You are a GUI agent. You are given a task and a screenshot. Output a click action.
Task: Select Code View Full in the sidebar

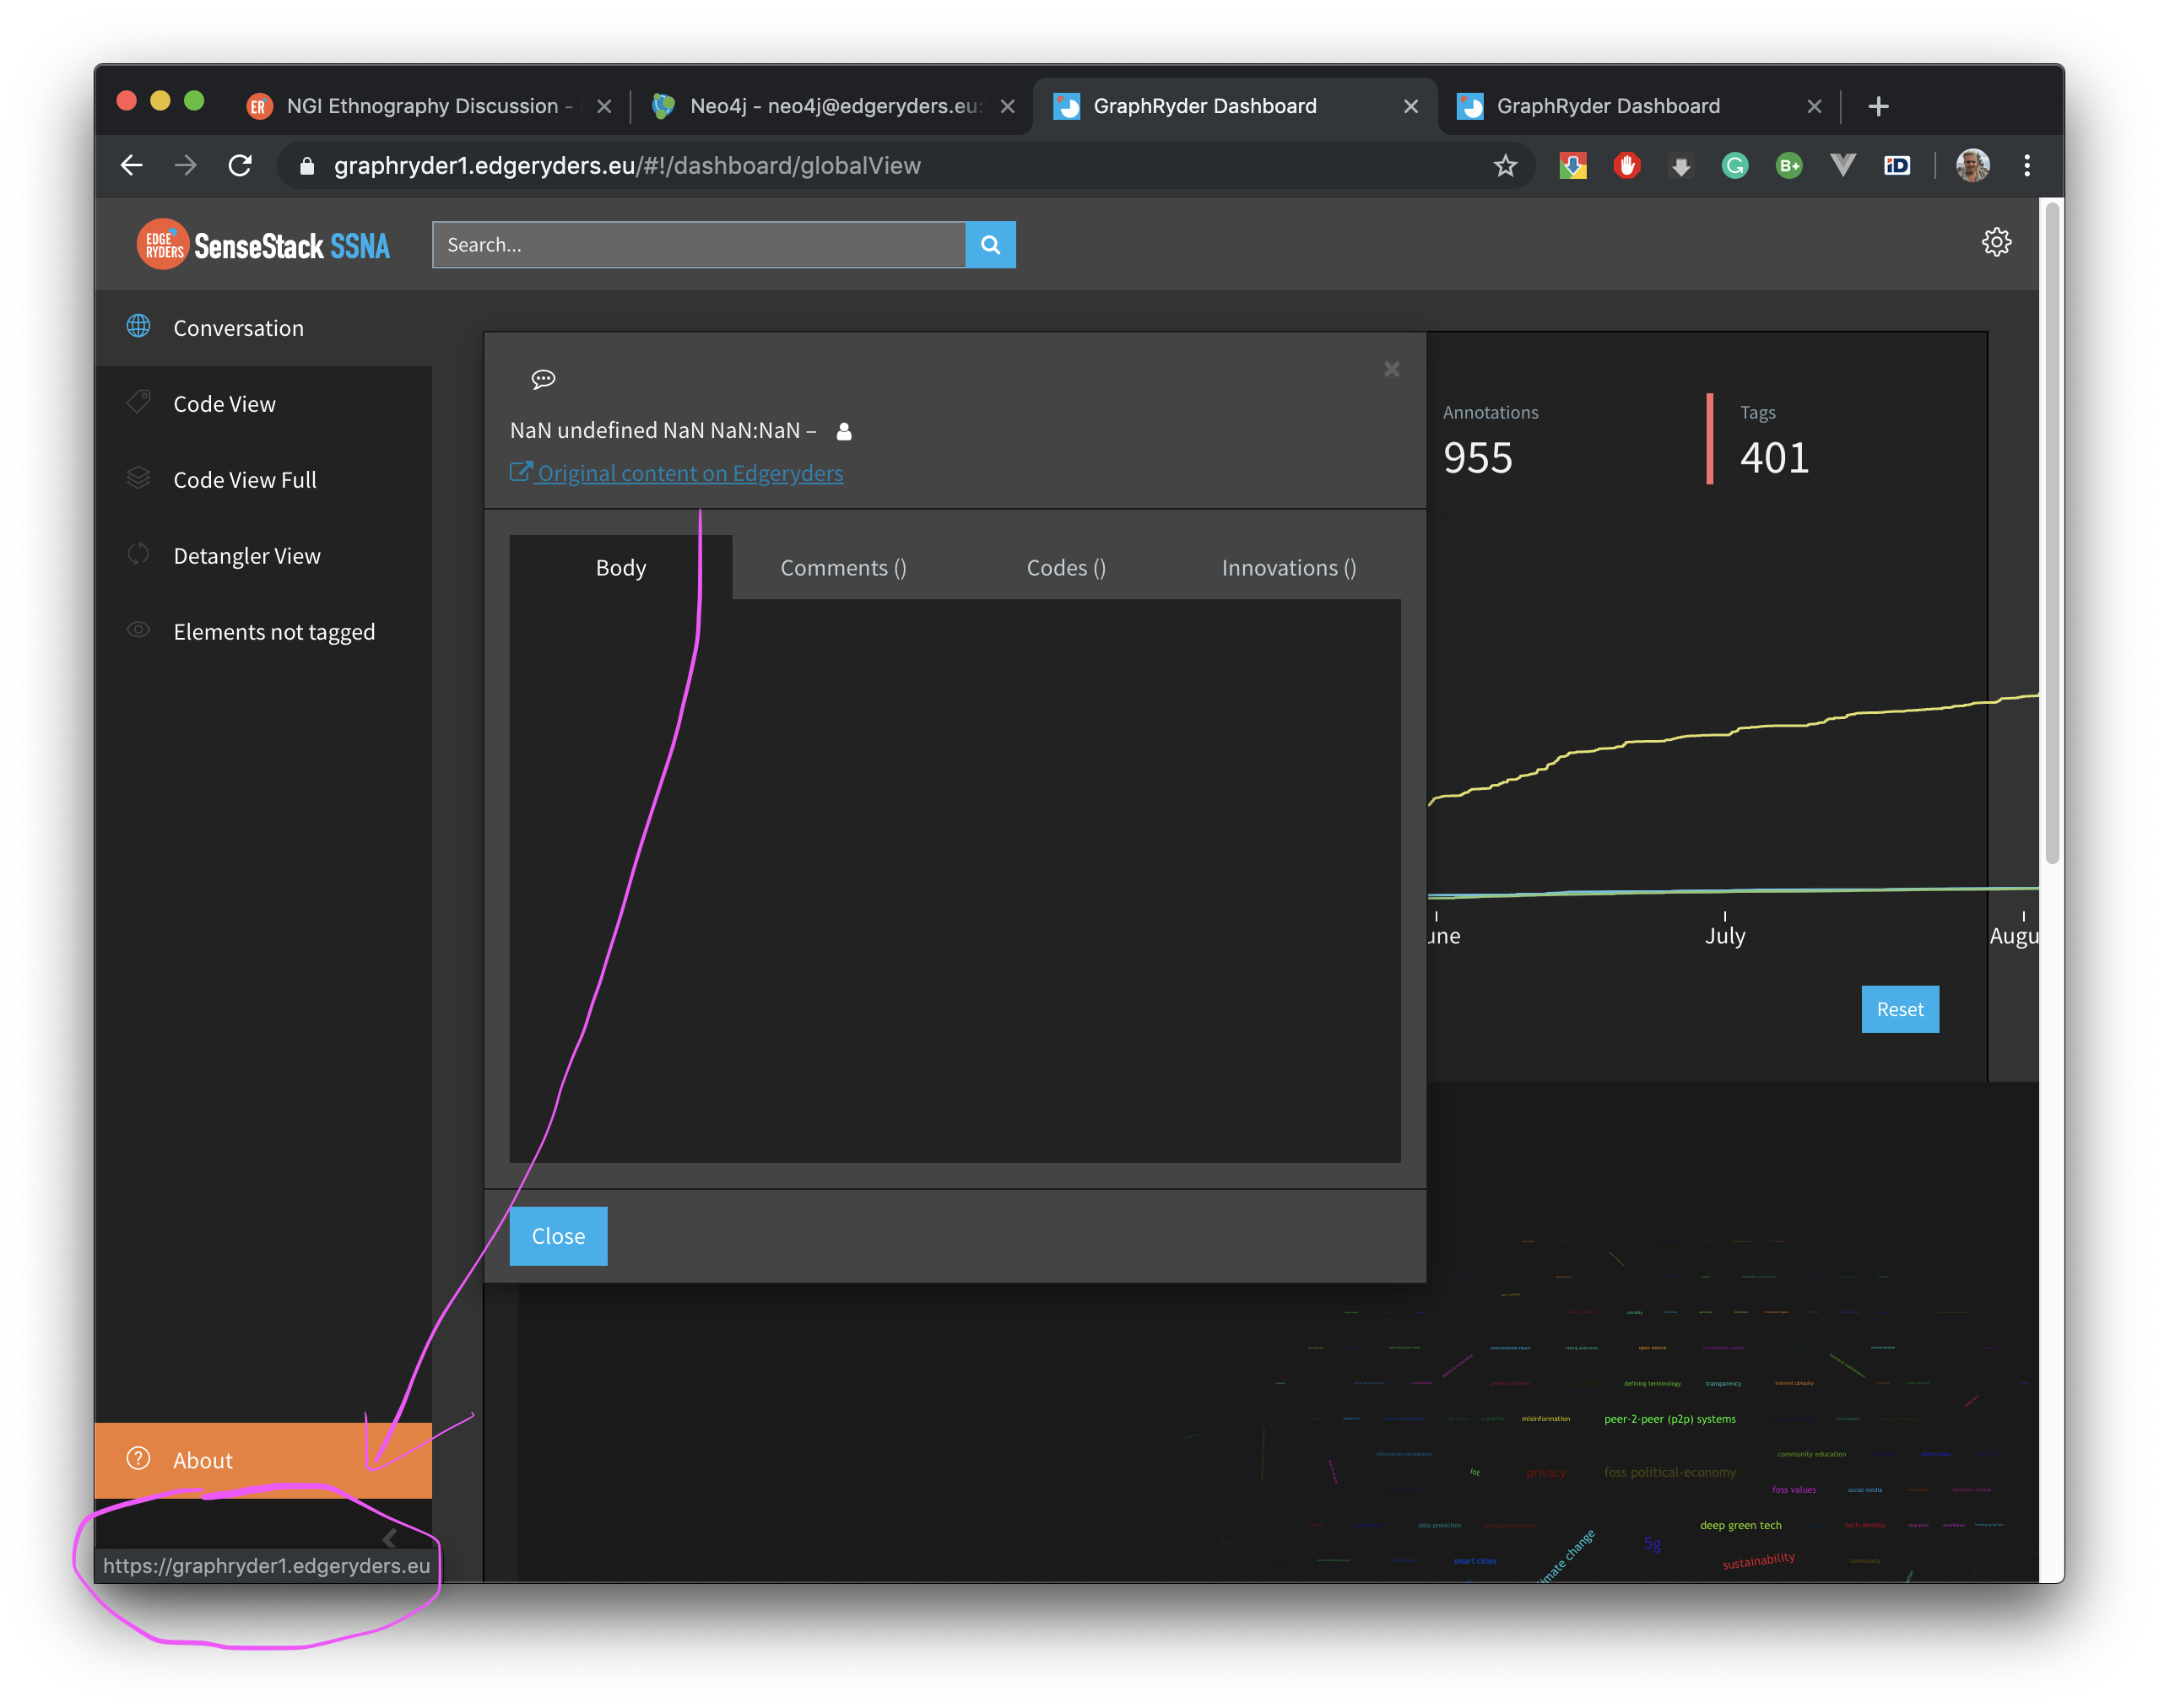(x=263, y=480)
